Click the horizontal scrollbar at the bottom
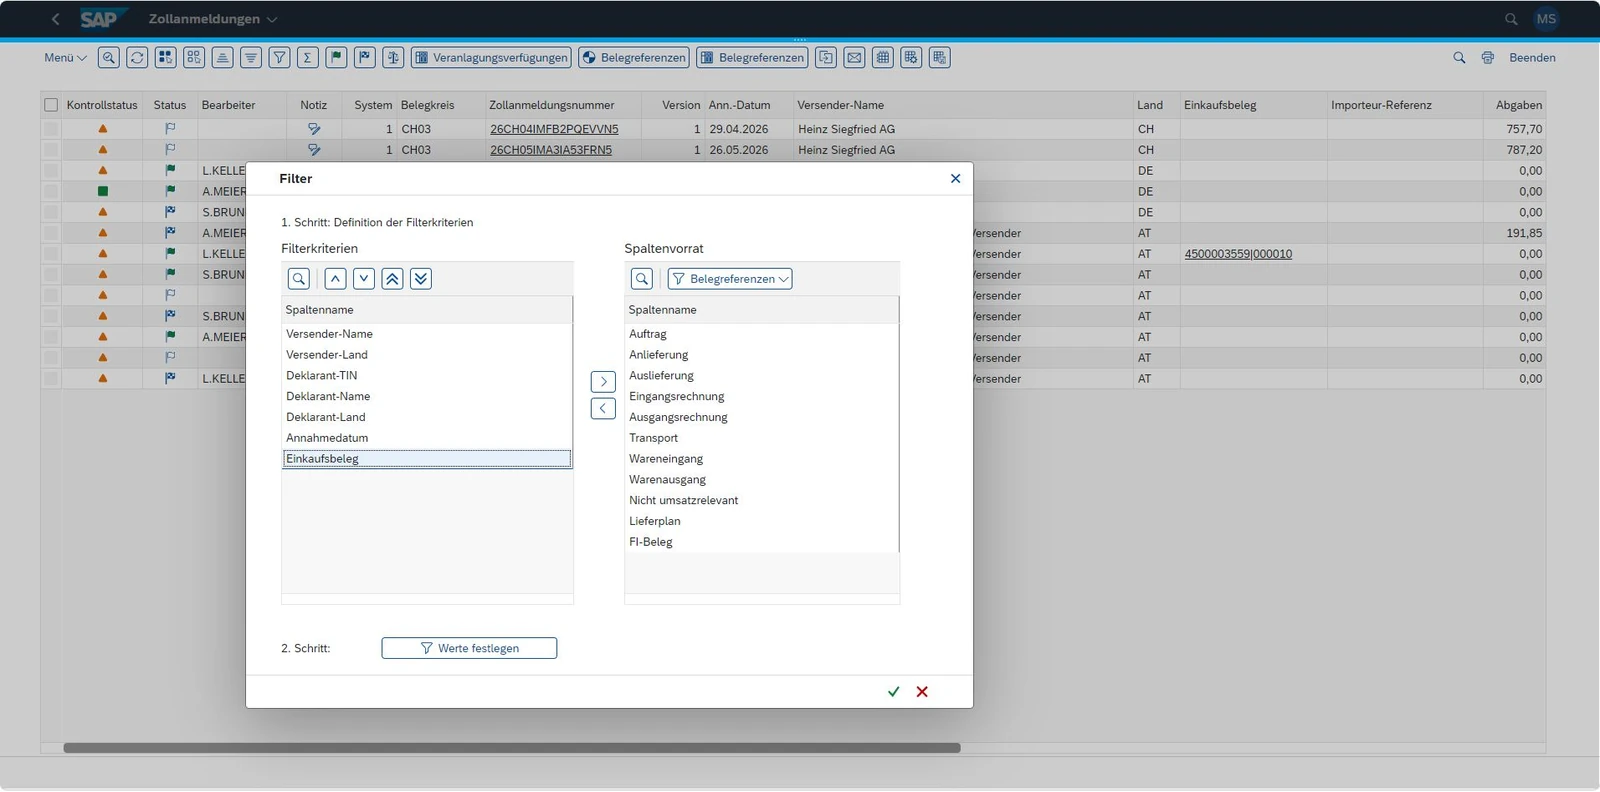The width and height of the screenshot is (1600, 792). pos(512,748)
